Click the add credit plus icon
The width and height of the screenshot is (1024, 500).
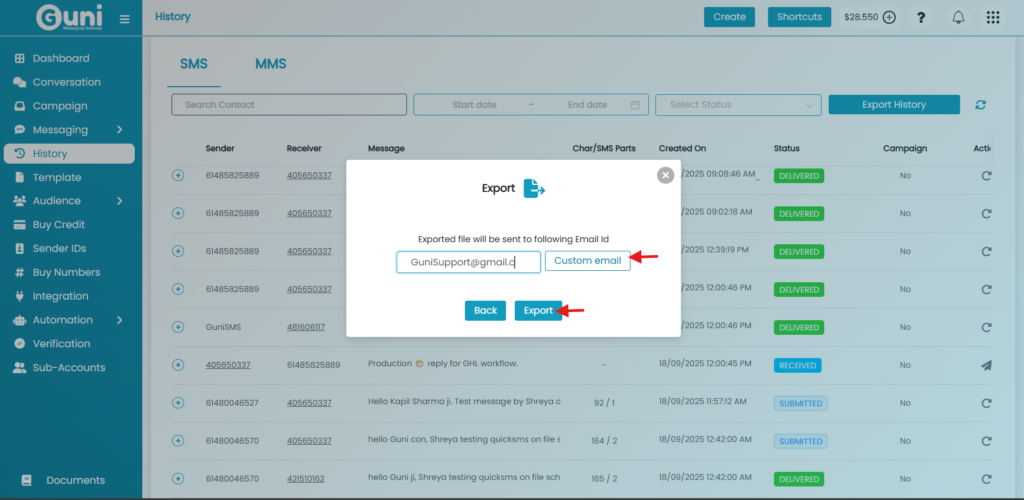[889, 17]
